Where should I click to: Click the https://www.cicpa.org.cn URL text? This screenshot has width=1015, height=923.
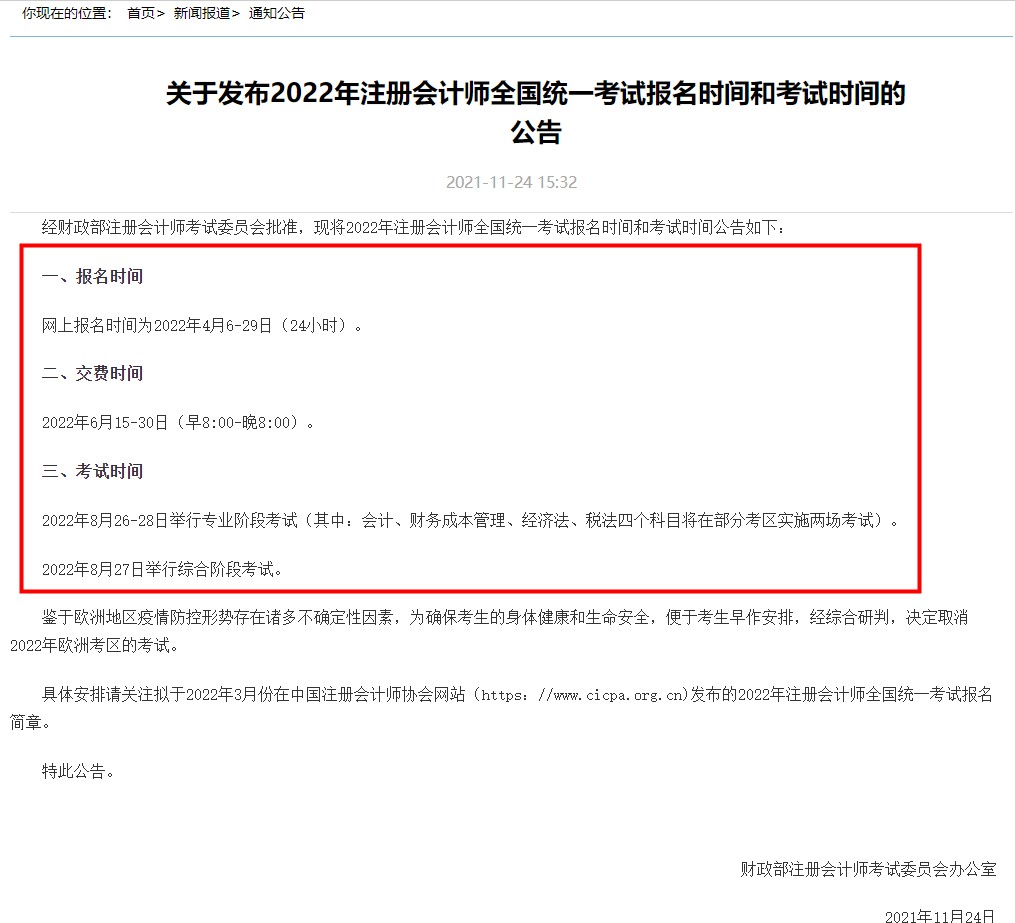582,695
